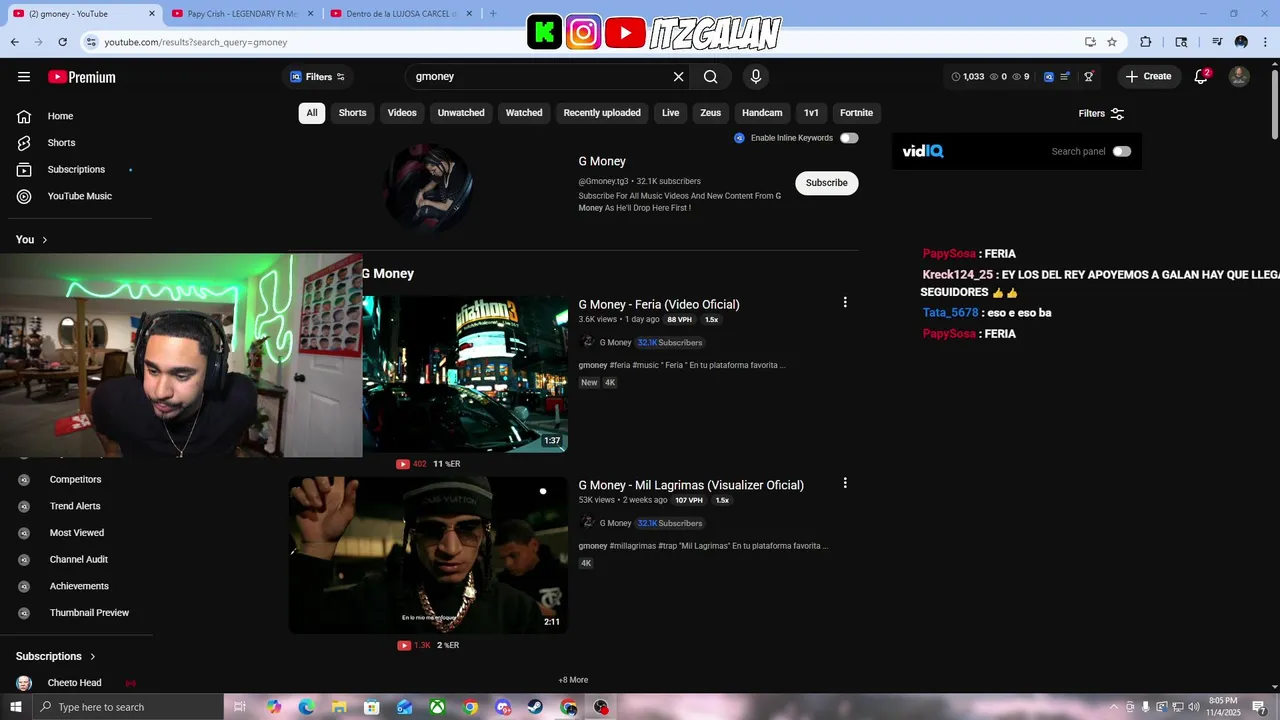Open G Money - Mil Lagrimas video title
This screenshot has height=720, width=1280.
pos(691,485)
